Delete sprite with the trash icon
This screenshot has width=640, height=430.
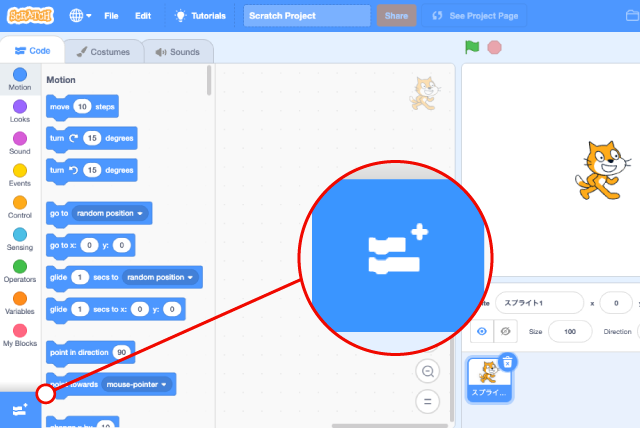click(507, 362)
